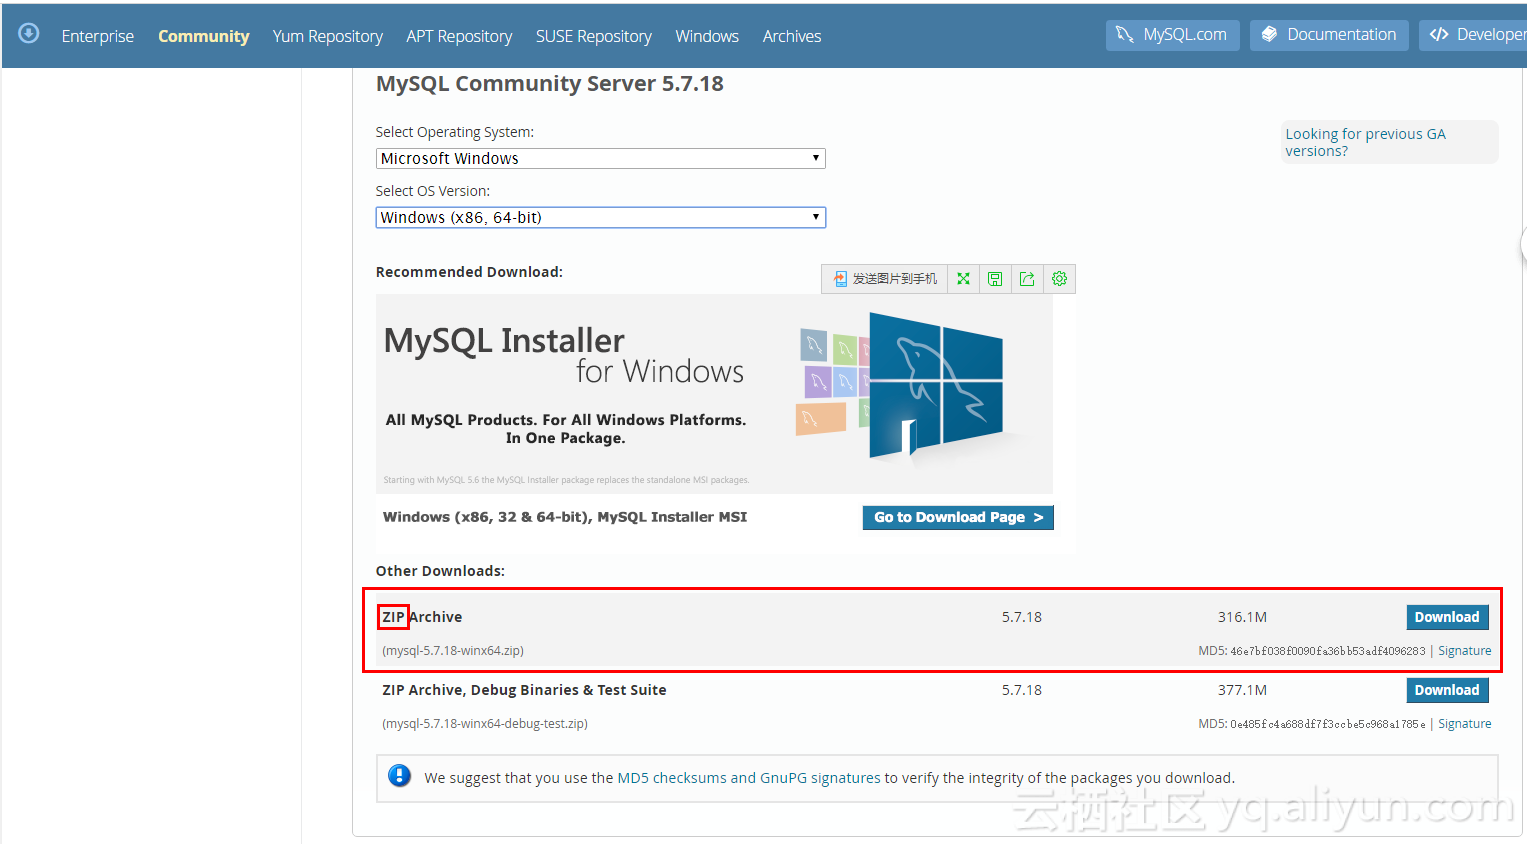The height and width of the screenshot is (844, 1527).
Task: Click the code brackets icon on Developer button
Action: [1439, 35]
